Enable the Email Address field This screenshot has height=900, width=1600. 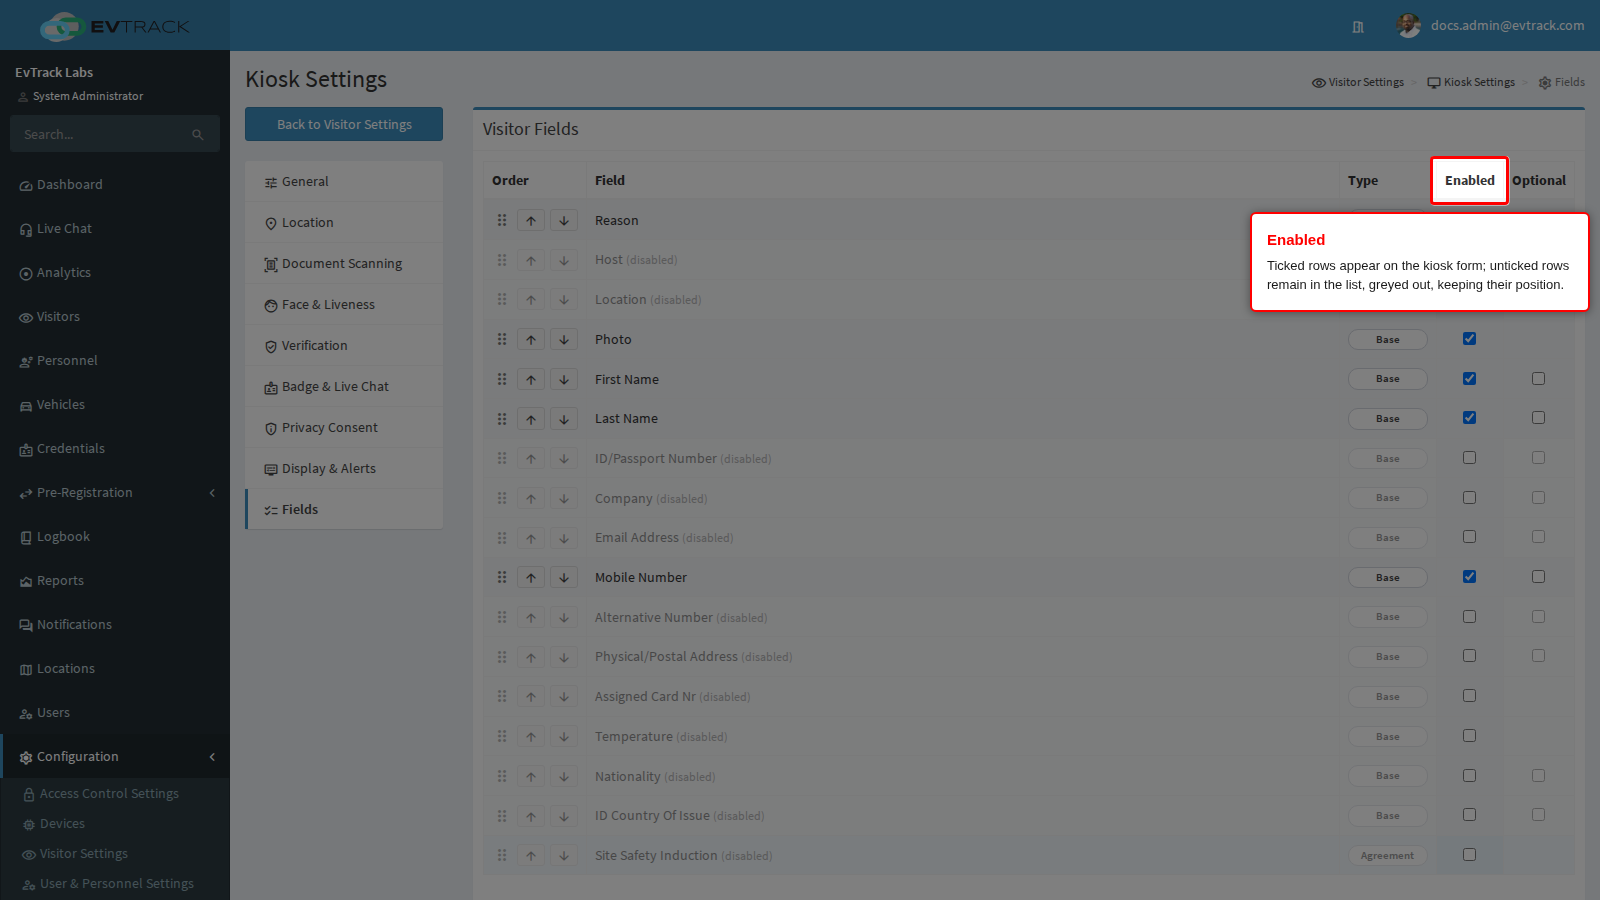coord(1469,537)
